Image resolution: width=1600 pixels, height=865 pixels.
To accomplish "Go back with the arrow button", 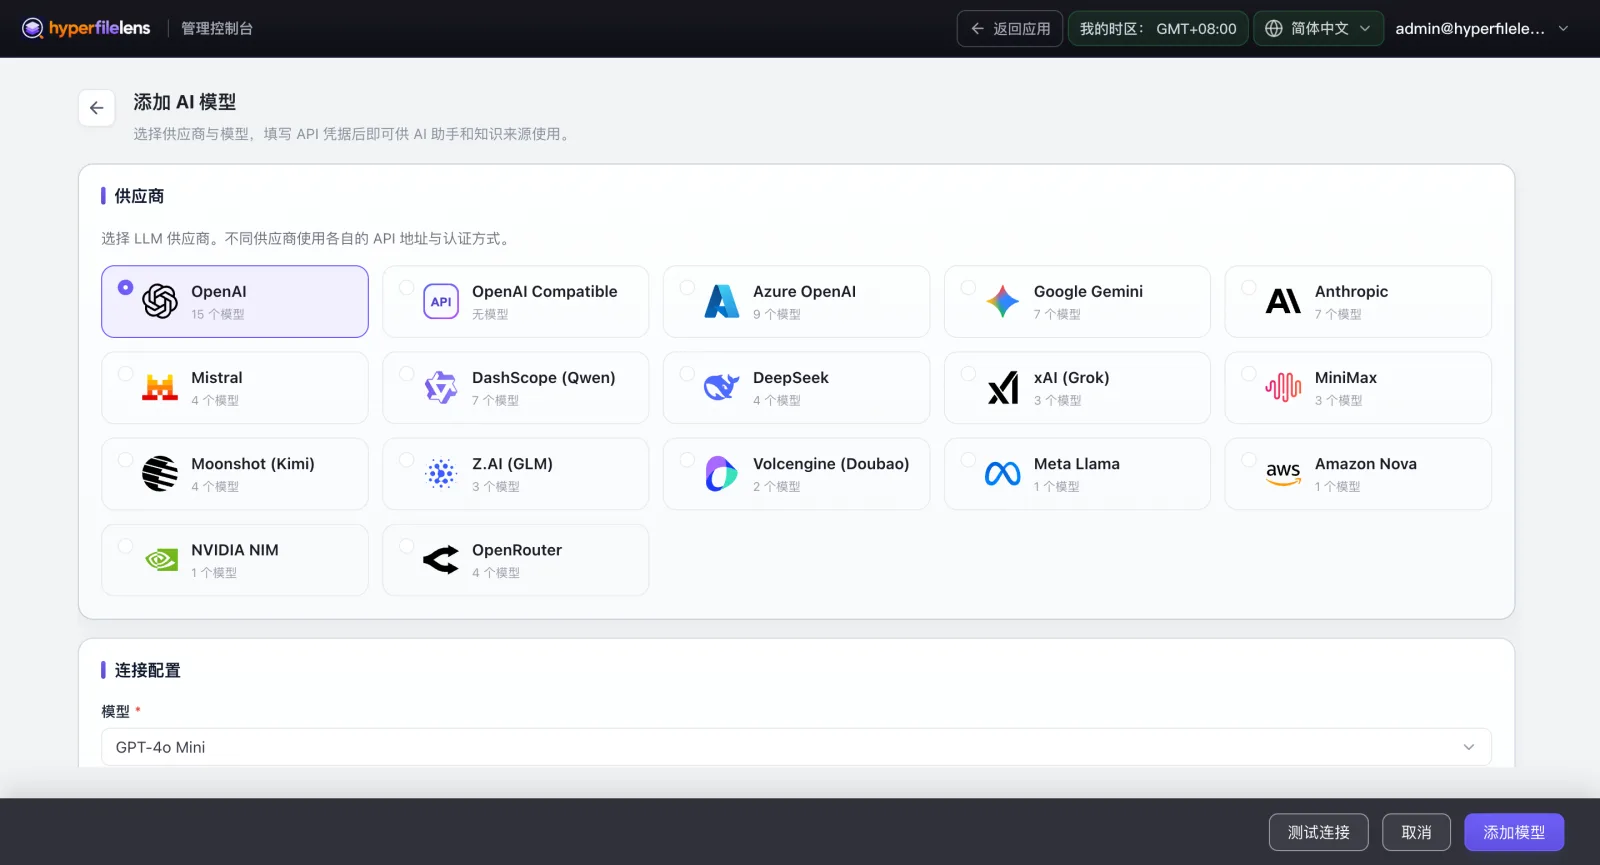I will [x=97, y=108].
